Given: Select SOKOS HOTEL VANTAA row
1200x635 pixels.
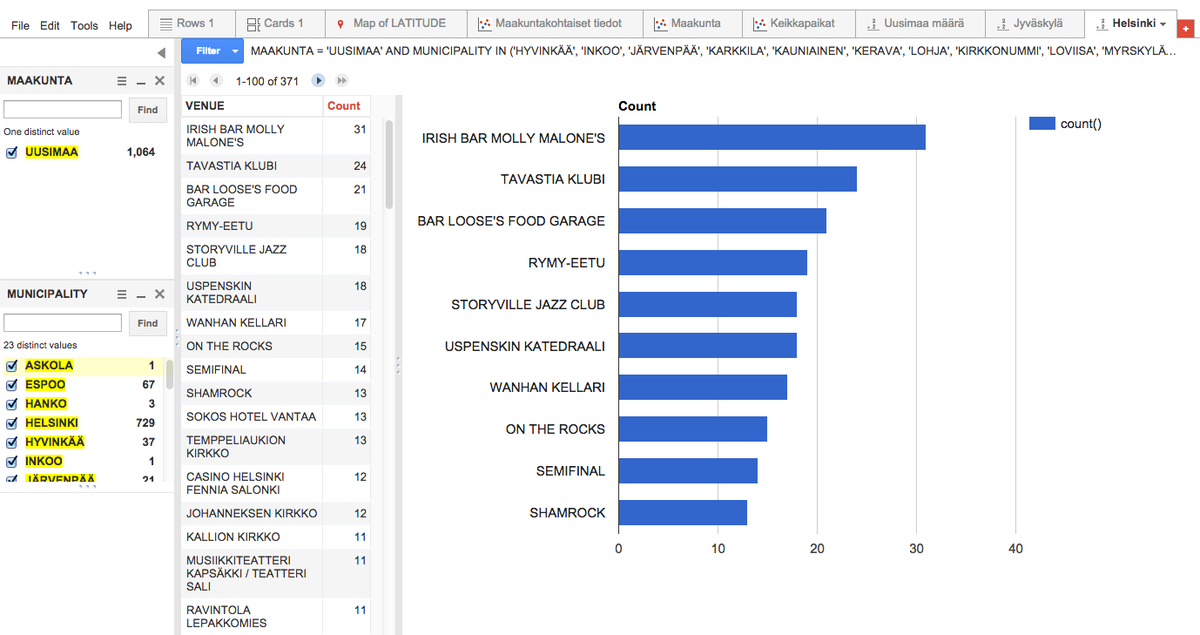Looking at the screenshot, I should point(275,417).
